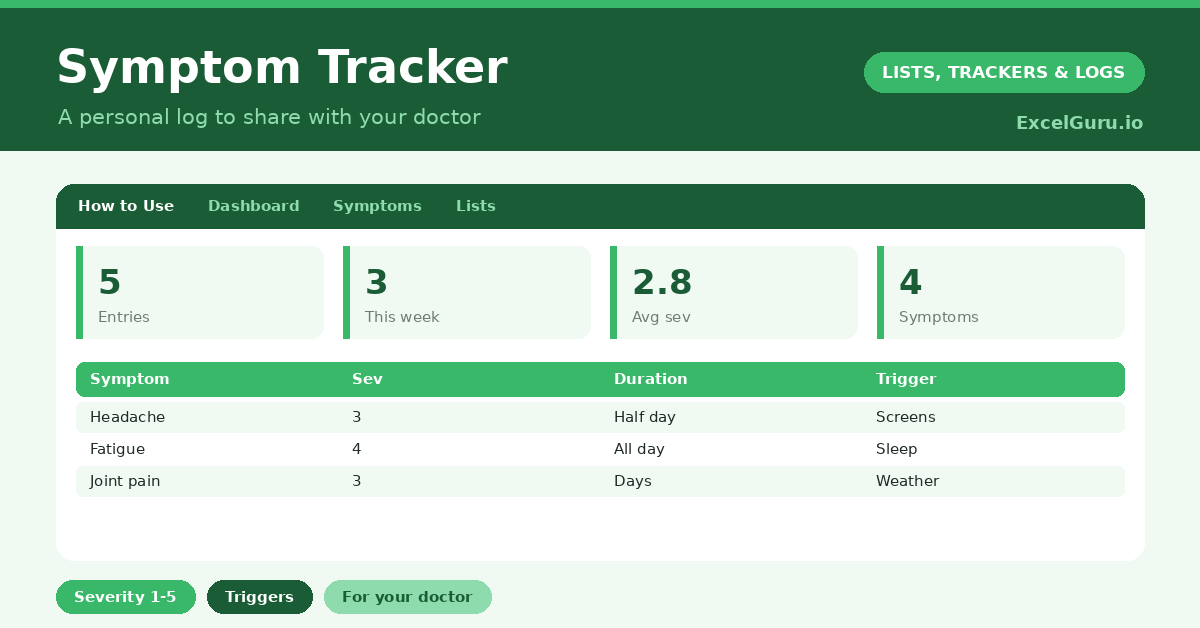
Task: Switch to the Dashboard tab
Action: click(253, 206)
